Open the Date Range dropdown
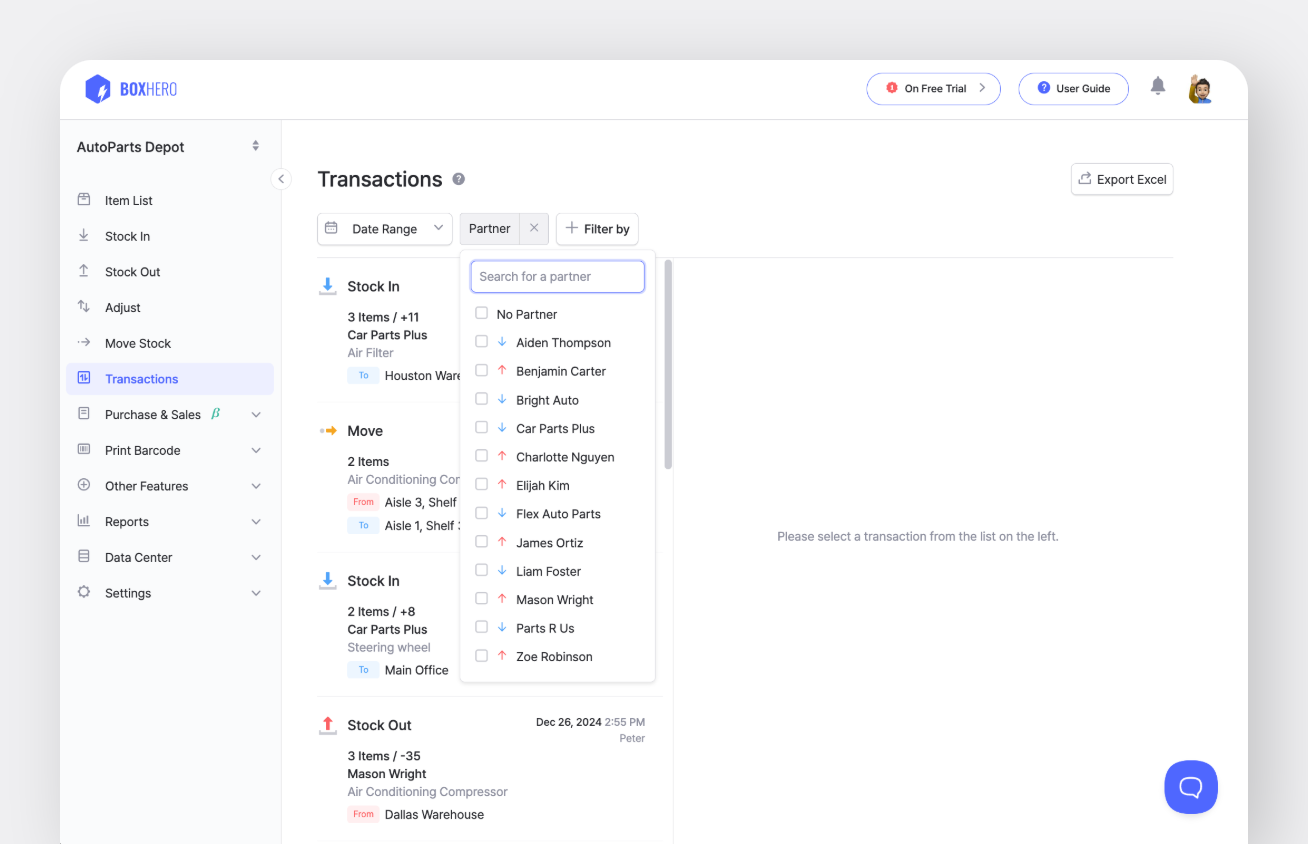 tap(385, 229)
